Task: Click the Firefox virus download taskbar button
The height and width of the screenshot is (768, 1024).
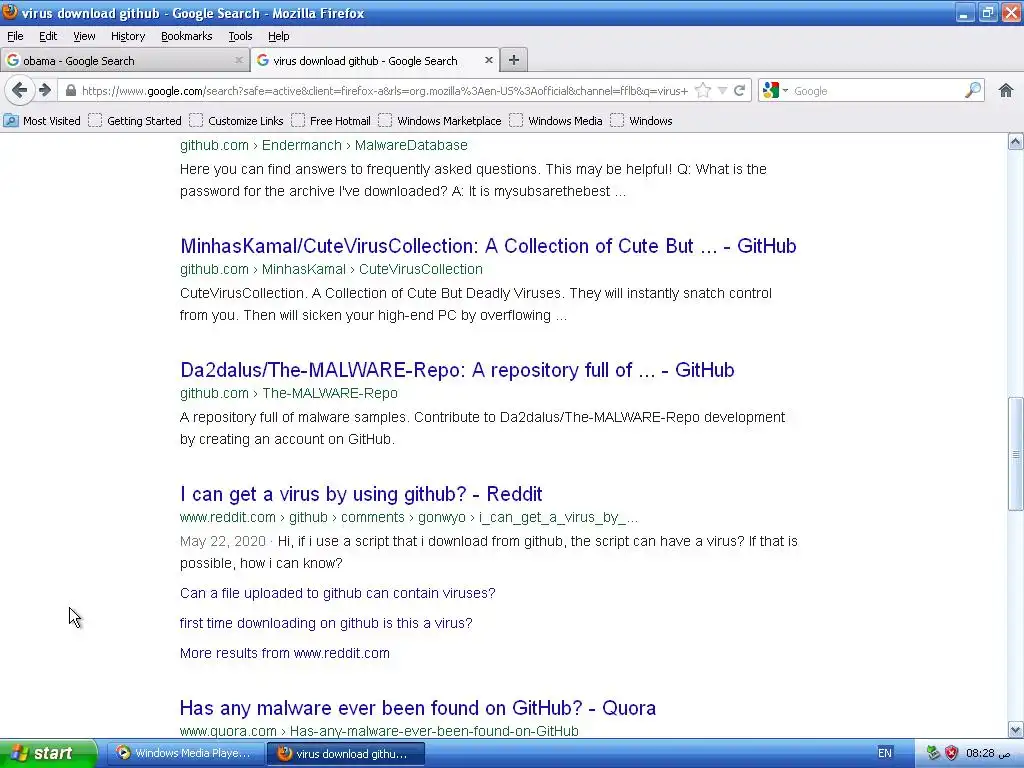Action: click(x=346, y=754)
